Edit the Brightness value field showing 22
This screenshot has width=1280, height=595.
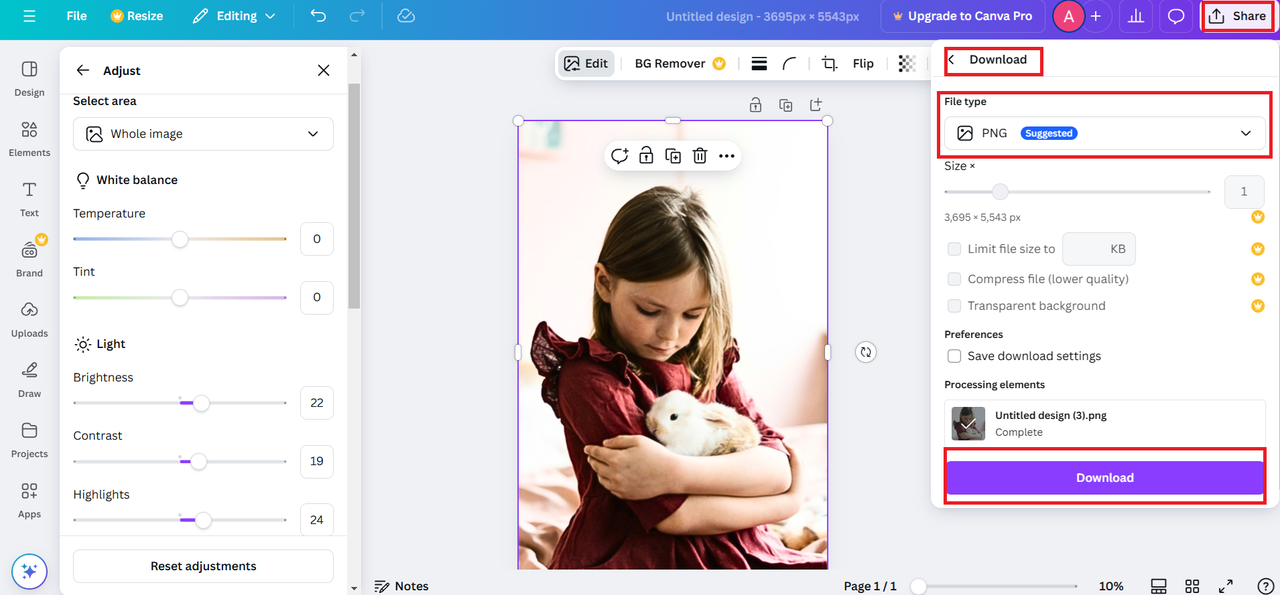[317, 403]
